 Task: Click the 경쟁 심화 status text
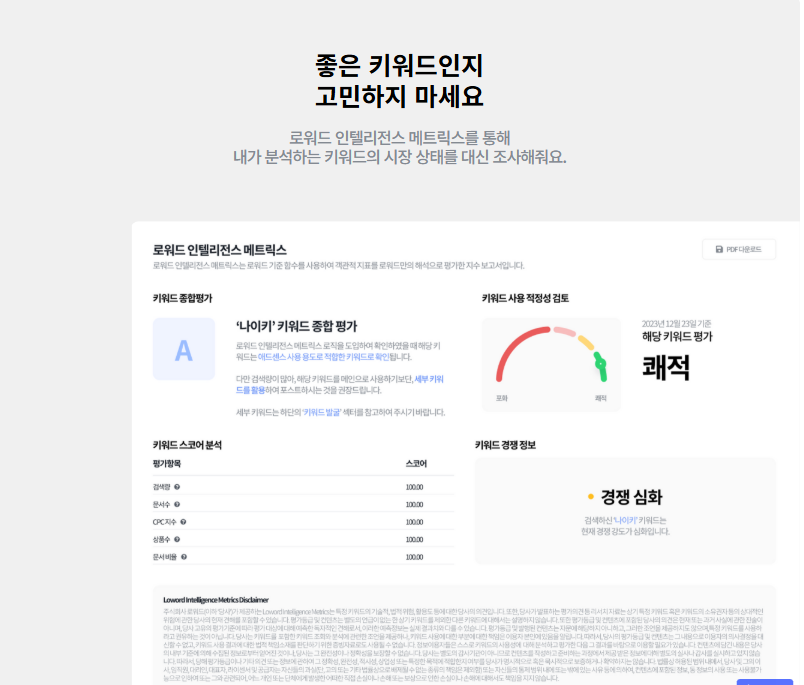[634, 497]
